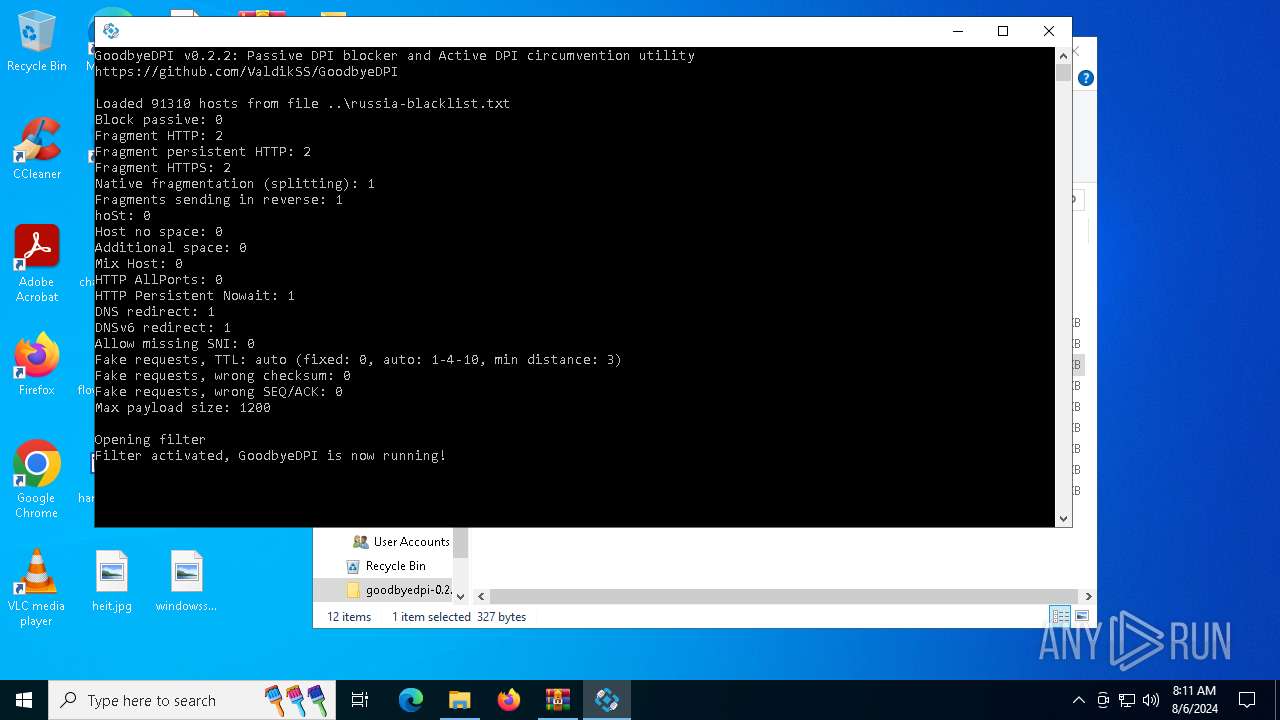Click the GoodbyeDPI console window title icon

coord(111,31)
